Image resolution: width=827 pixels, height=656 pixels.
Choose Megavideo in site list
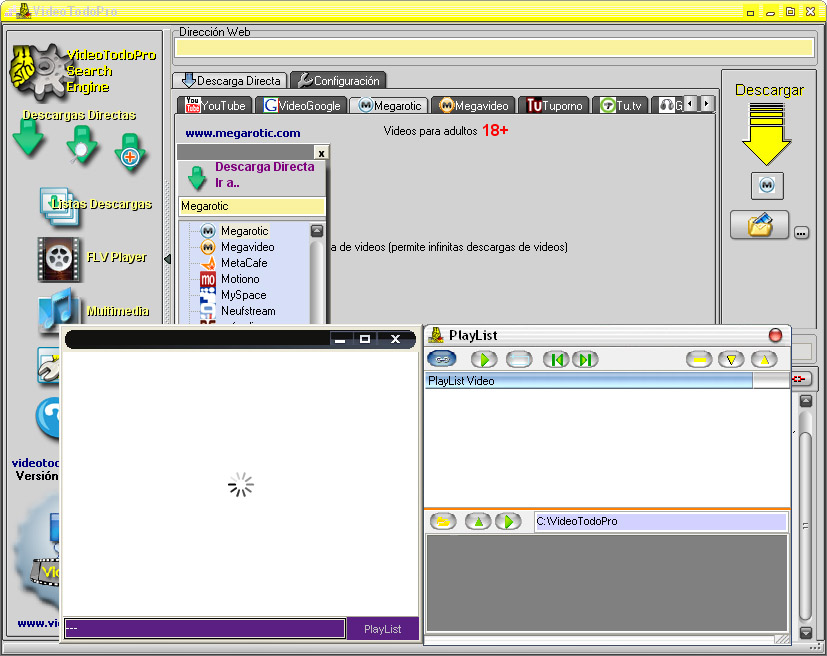247,247
